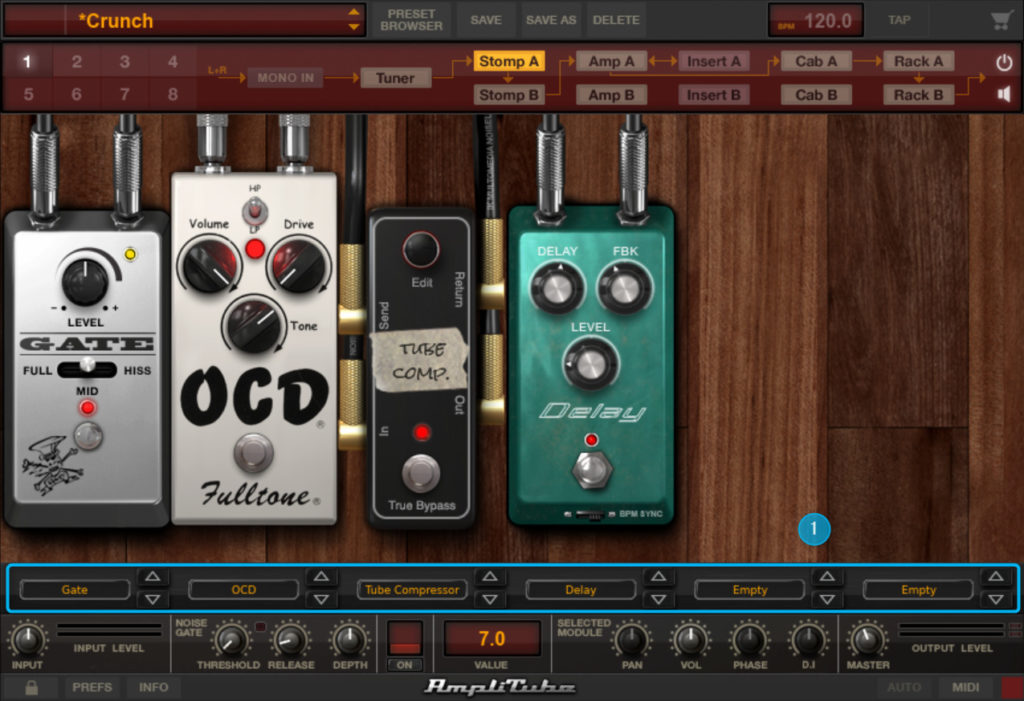The image size is (1024, 701).
Task: Flip the OCD HP/LP toggle switch
Action: click(255, 212)
